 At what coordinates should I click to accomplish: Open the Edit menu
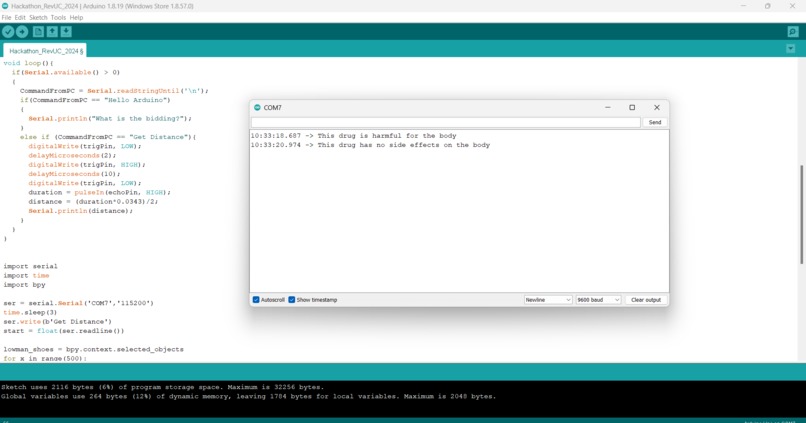[x=20, y=17]
